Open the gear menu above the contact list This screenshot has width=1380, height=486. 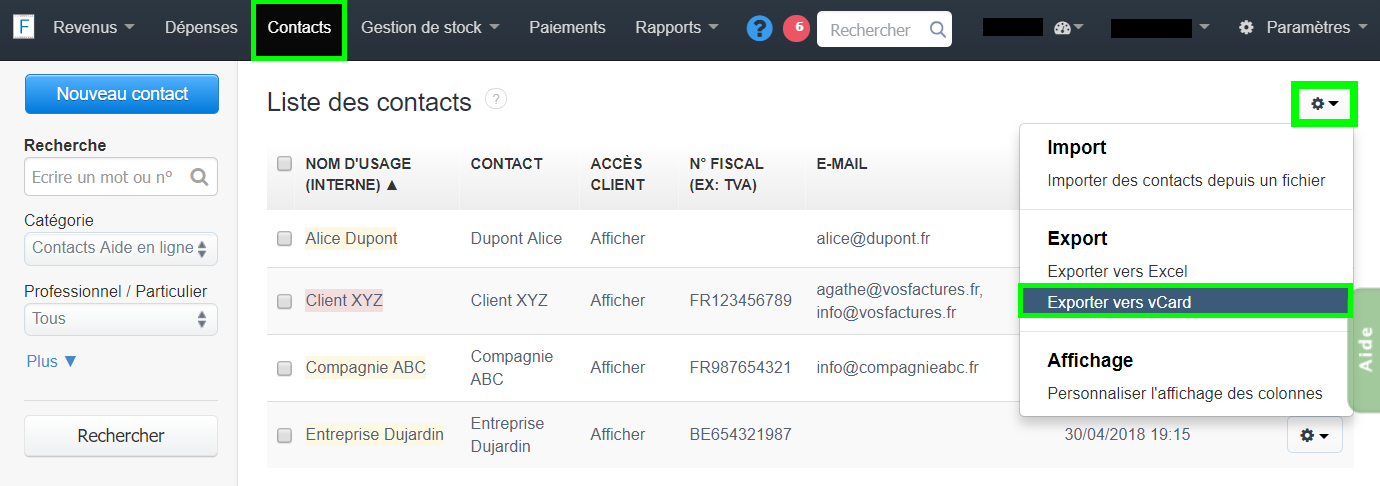(x=1325, y=103)
